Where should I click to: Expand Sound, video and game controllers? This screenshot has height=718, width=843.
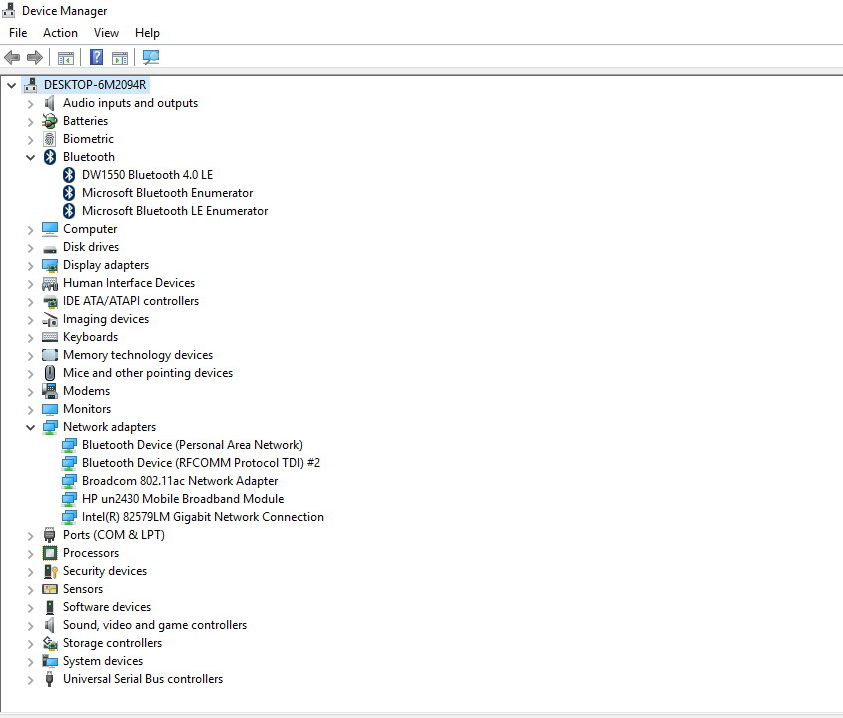pos(31,625)
